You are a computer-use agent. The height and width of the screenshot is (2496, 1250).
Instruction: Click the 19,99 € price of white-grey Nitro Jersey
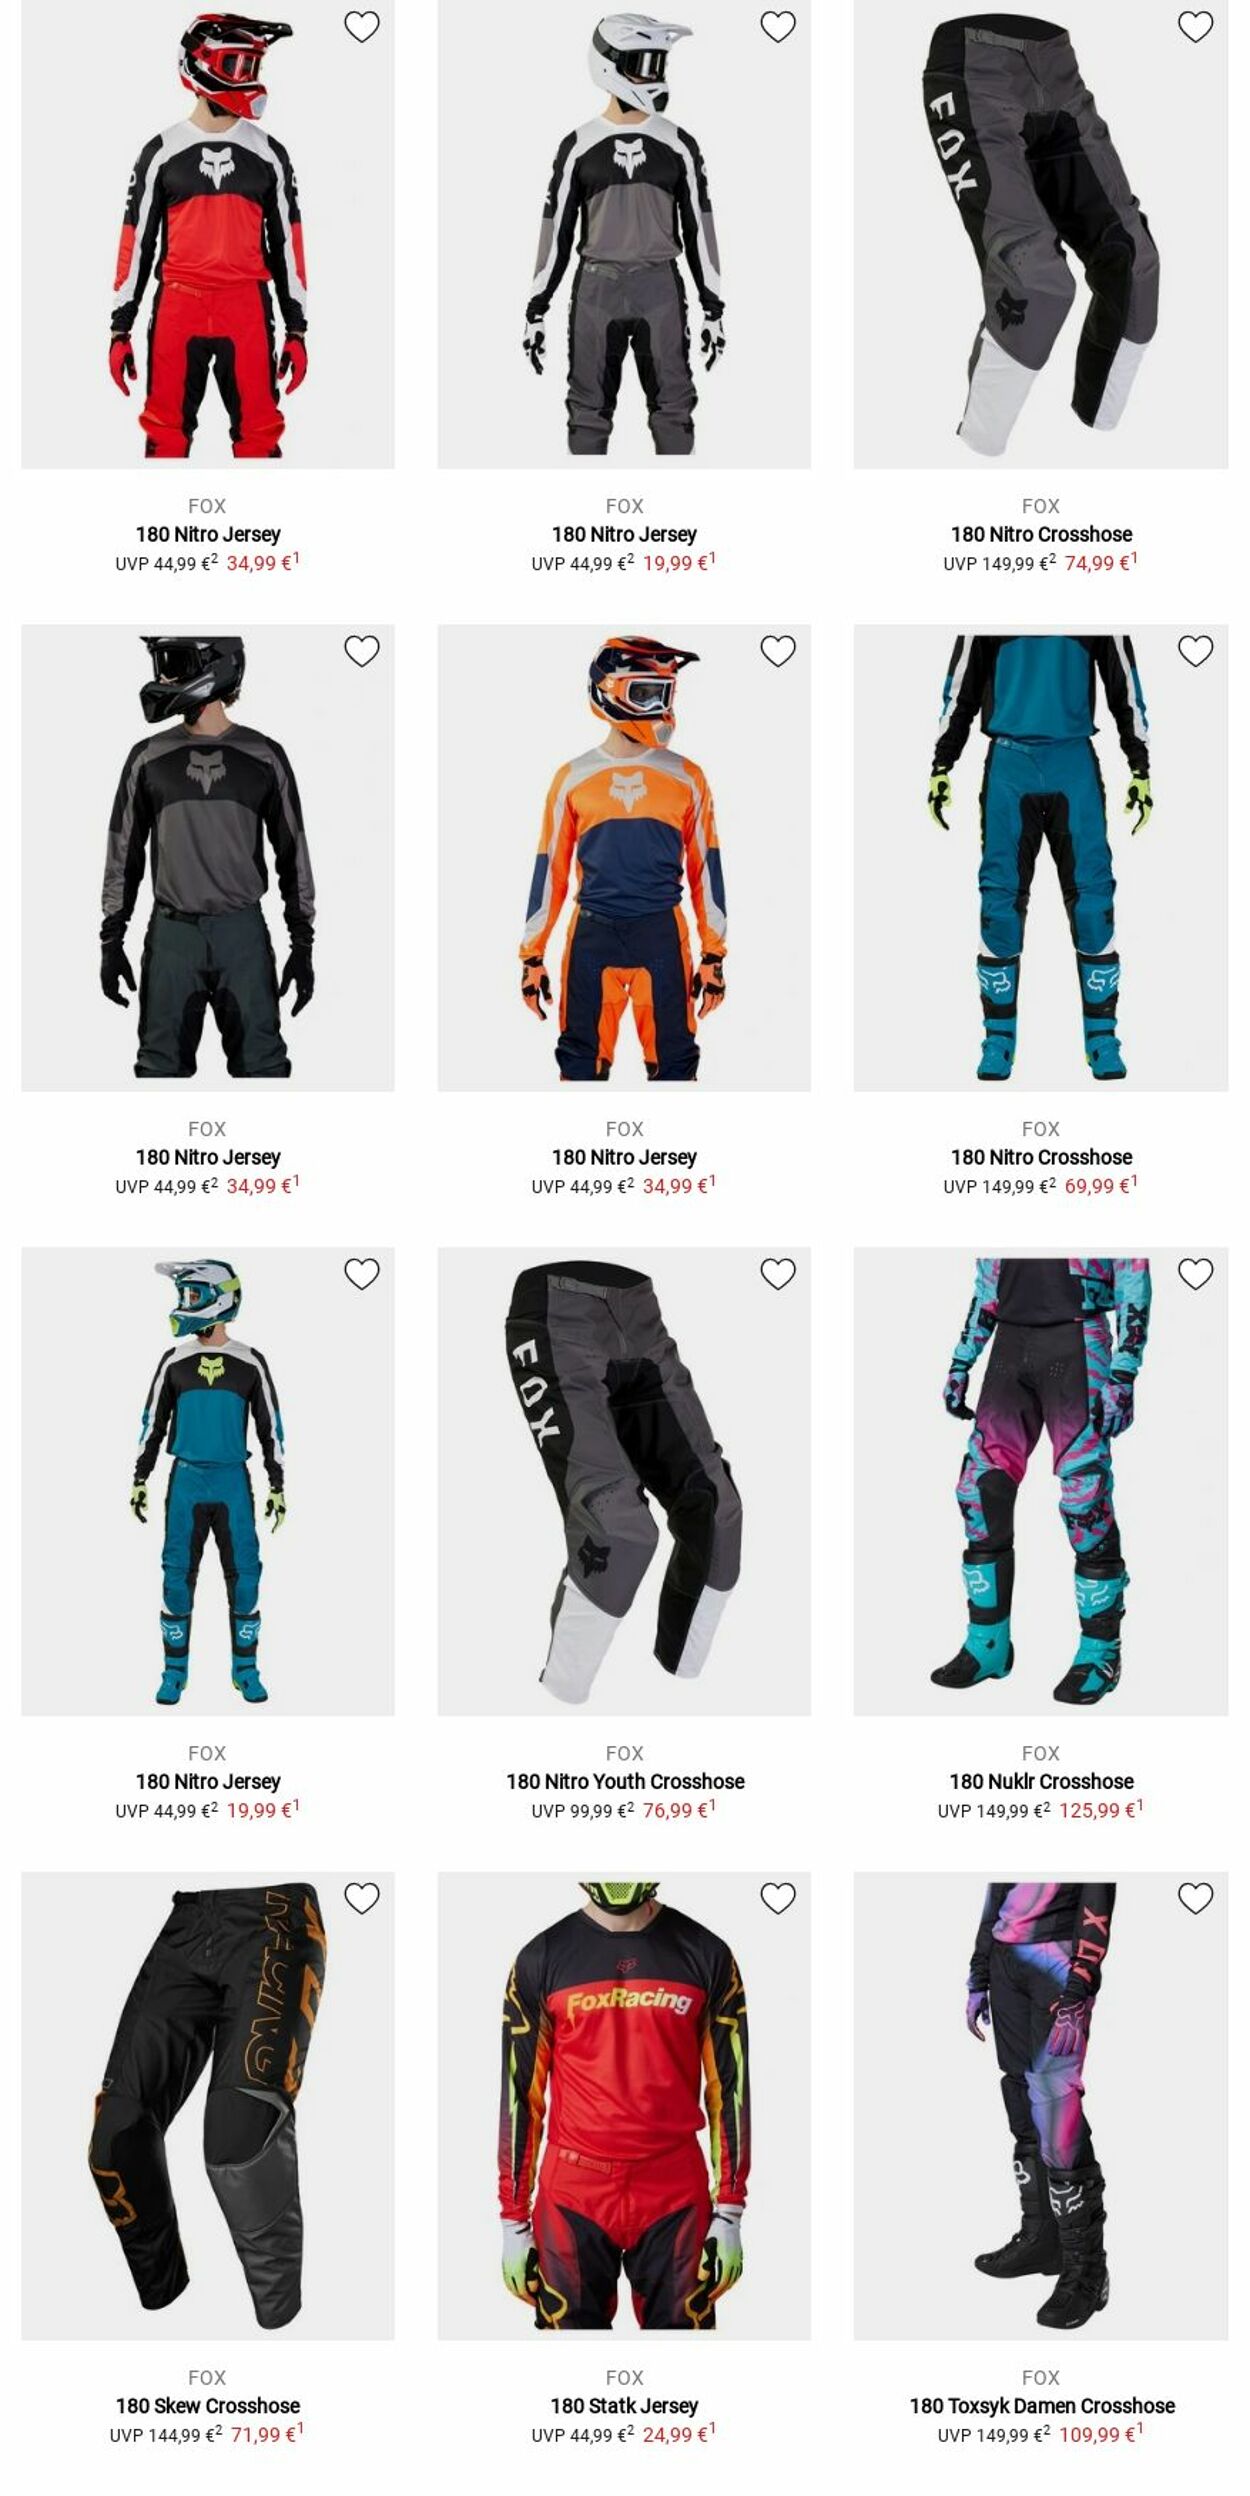(679, 563)
